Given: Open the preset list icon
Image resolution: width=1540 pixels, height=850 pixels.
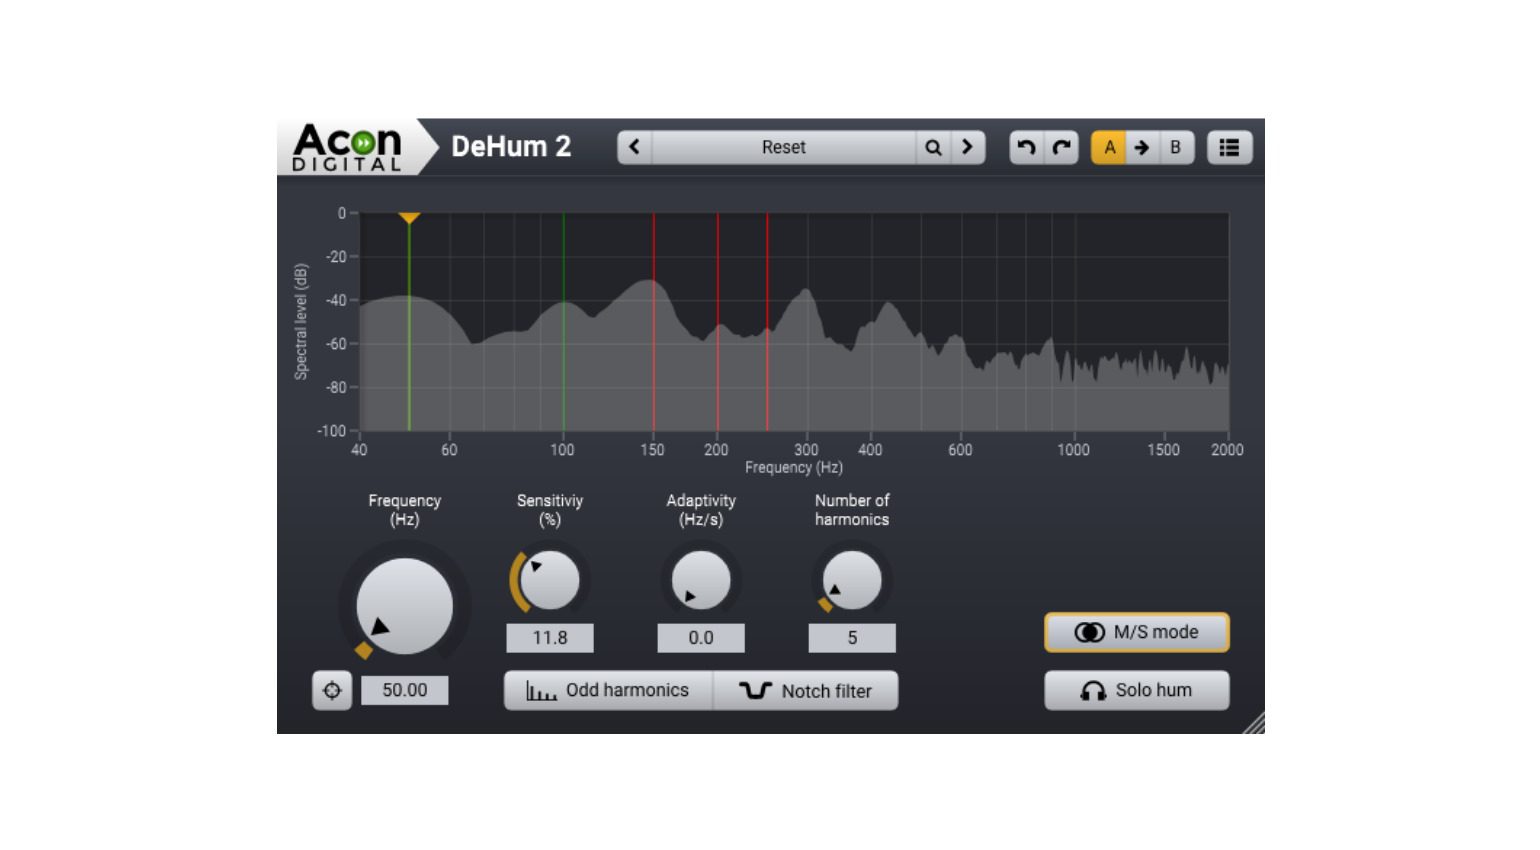Looking at the screenshot, I should click(1230, 147).
